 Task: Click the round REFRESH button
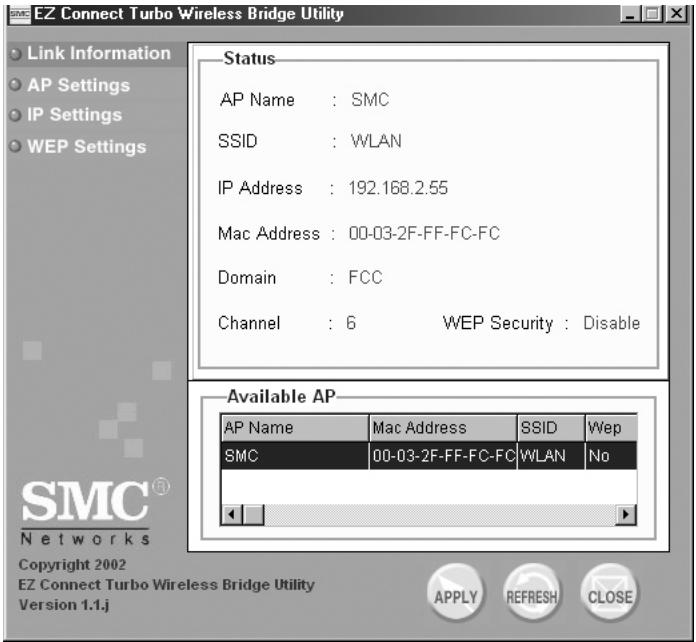coord(532,592)
